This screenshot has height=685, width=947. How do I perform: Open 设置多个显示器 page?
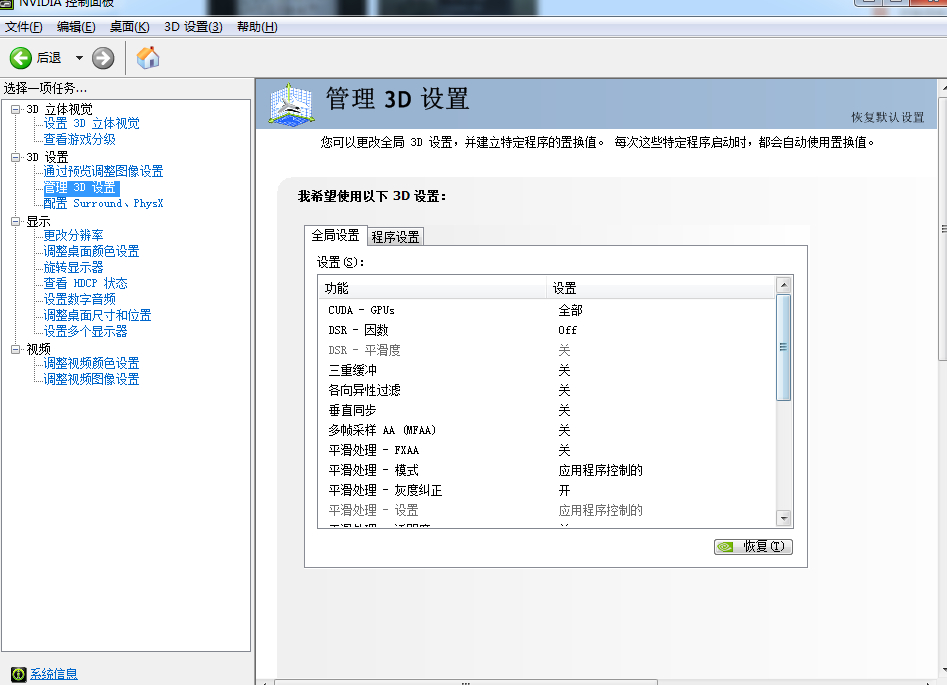click(85, 332)
